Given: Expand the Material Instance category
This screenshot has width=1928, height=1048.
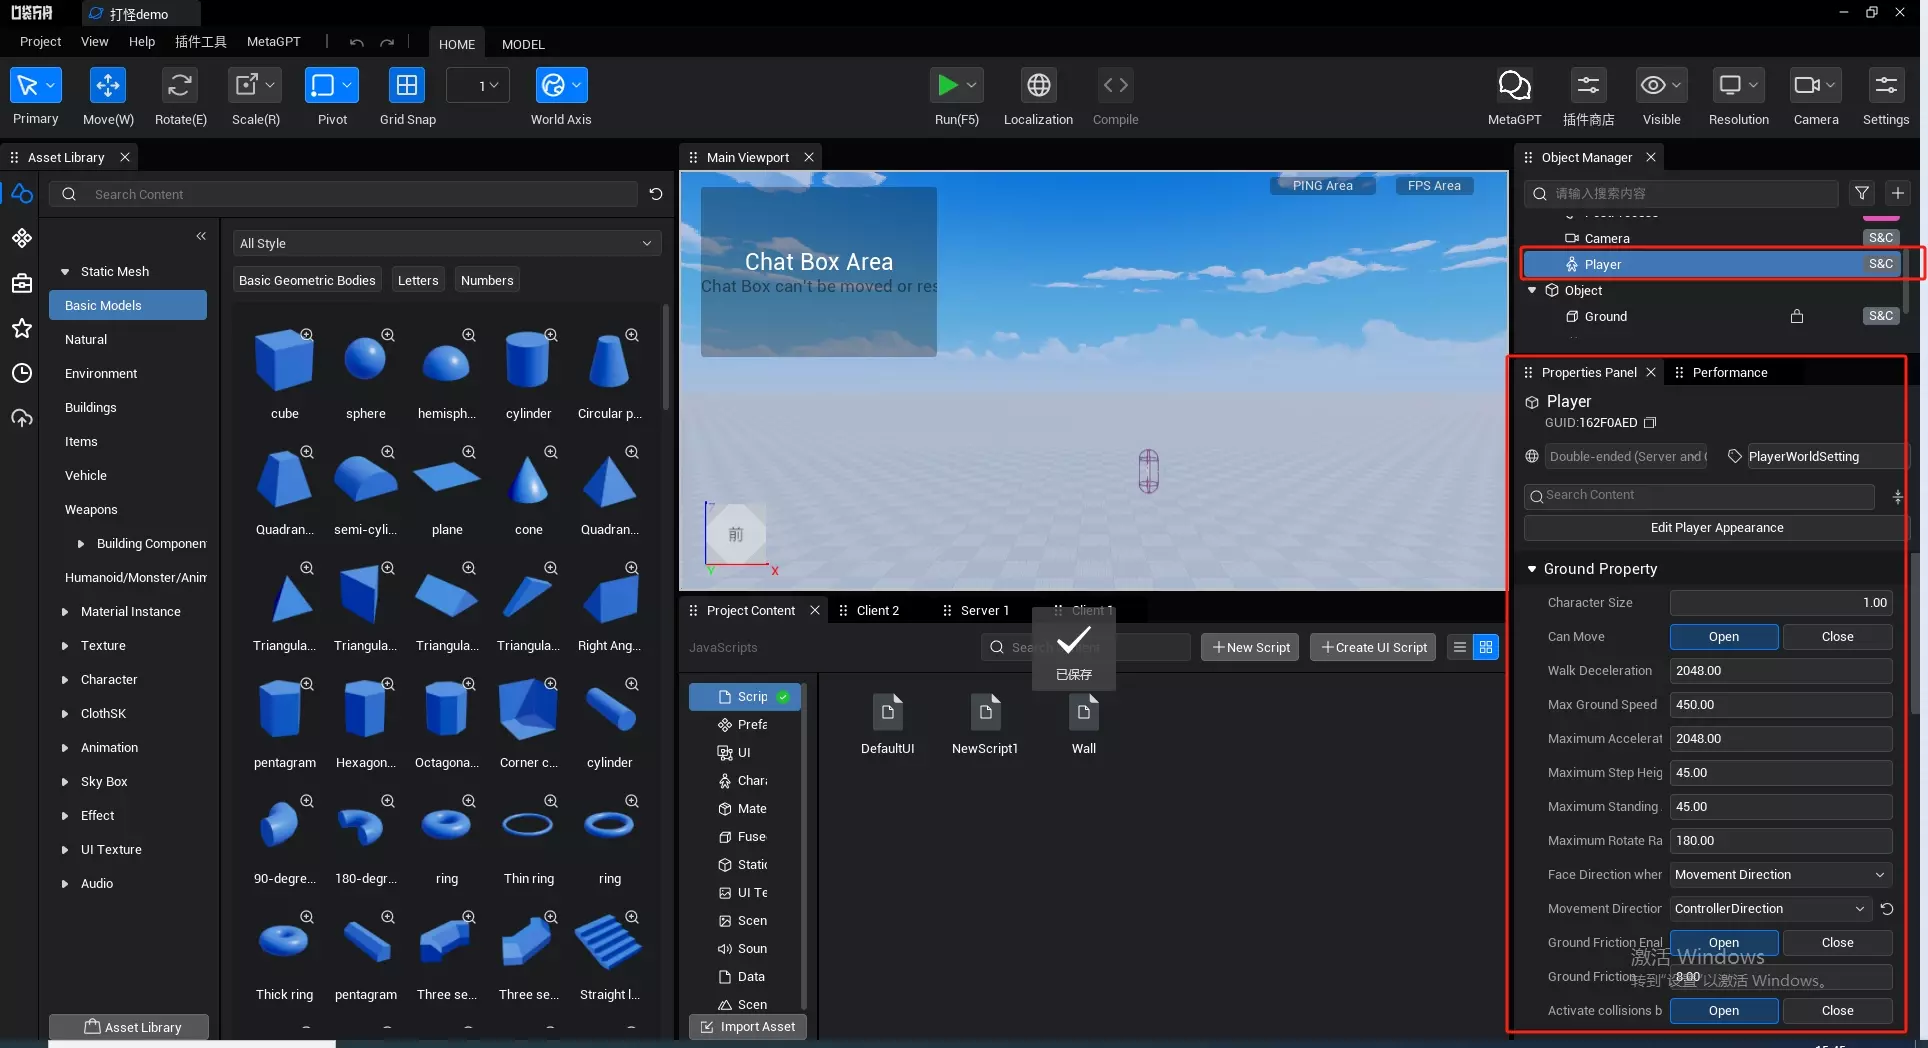Looking at the screenshot, I should click(x=65, y=612).
